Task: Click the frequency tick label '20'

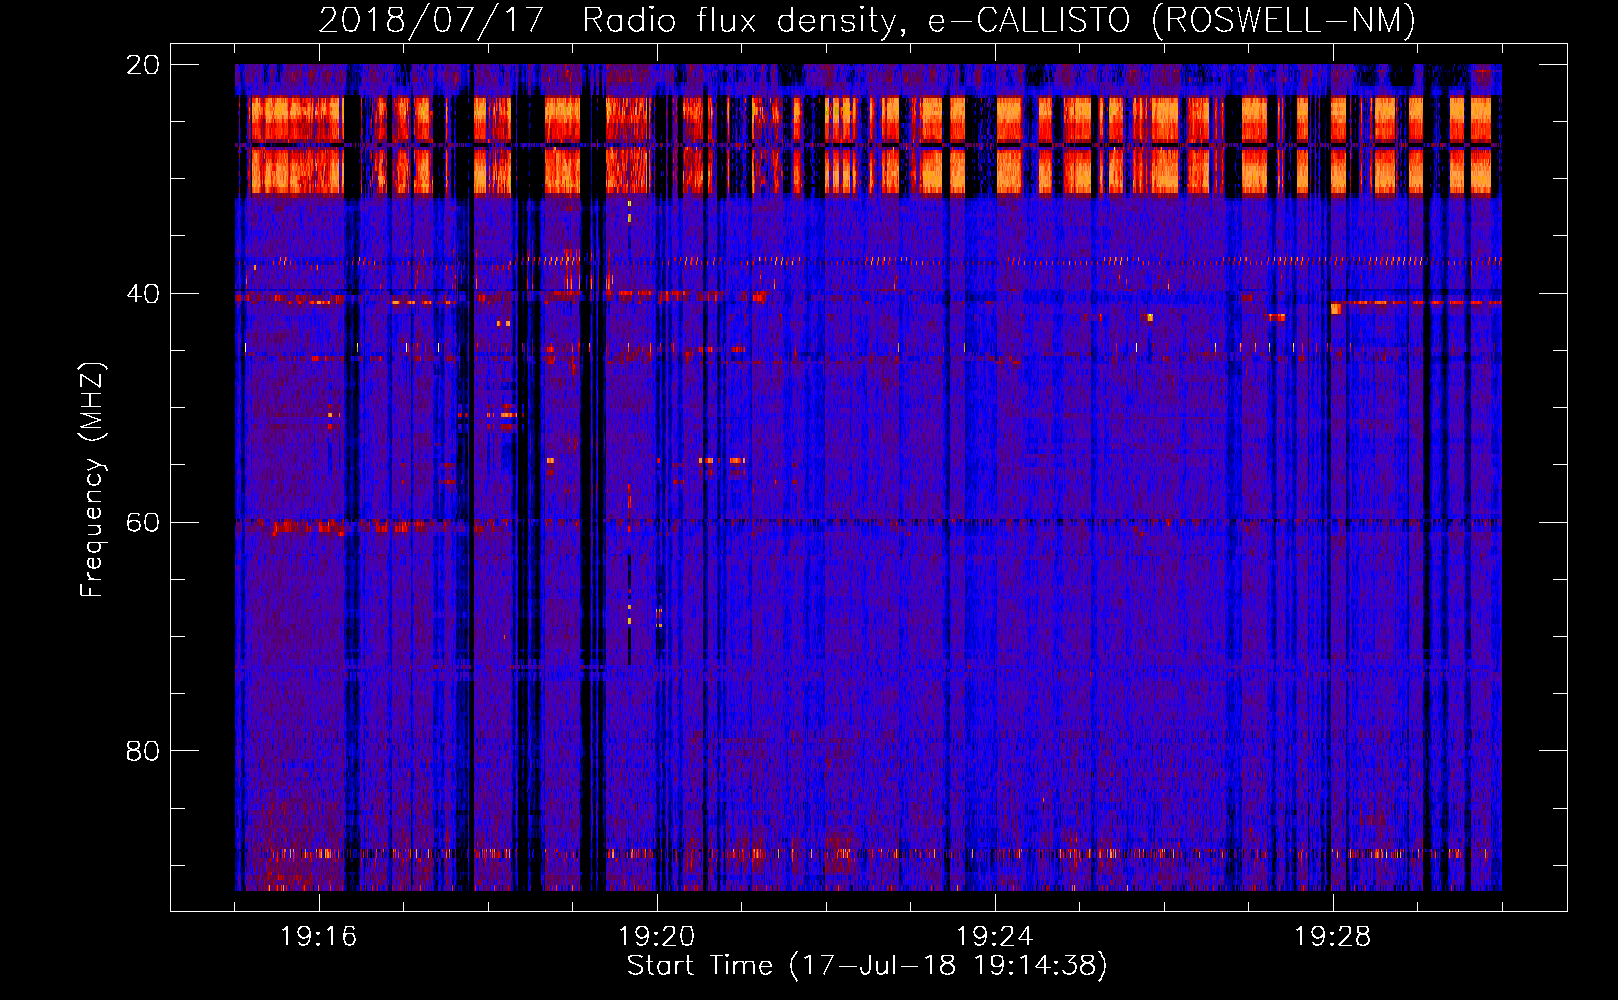Action: [143, 65]
